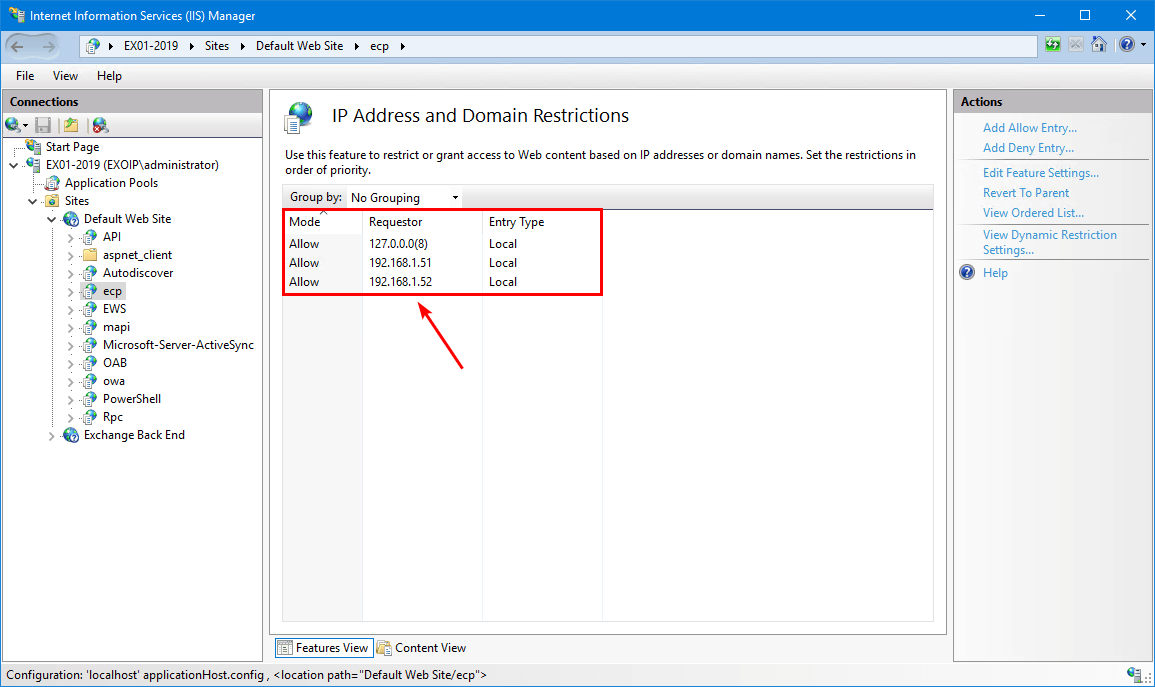Open Edit Feature Settings
This screenshot has height=687, width=1155.
tap(1041, 173)
